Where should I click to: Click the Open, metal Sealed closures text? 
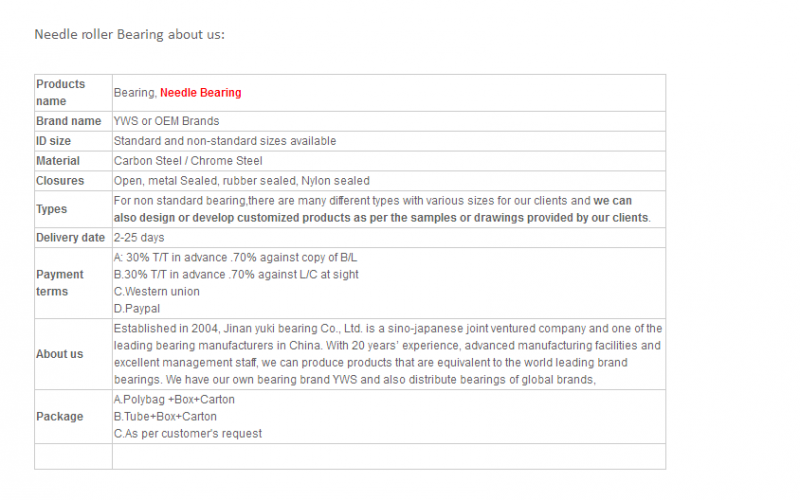click(242, 181)
